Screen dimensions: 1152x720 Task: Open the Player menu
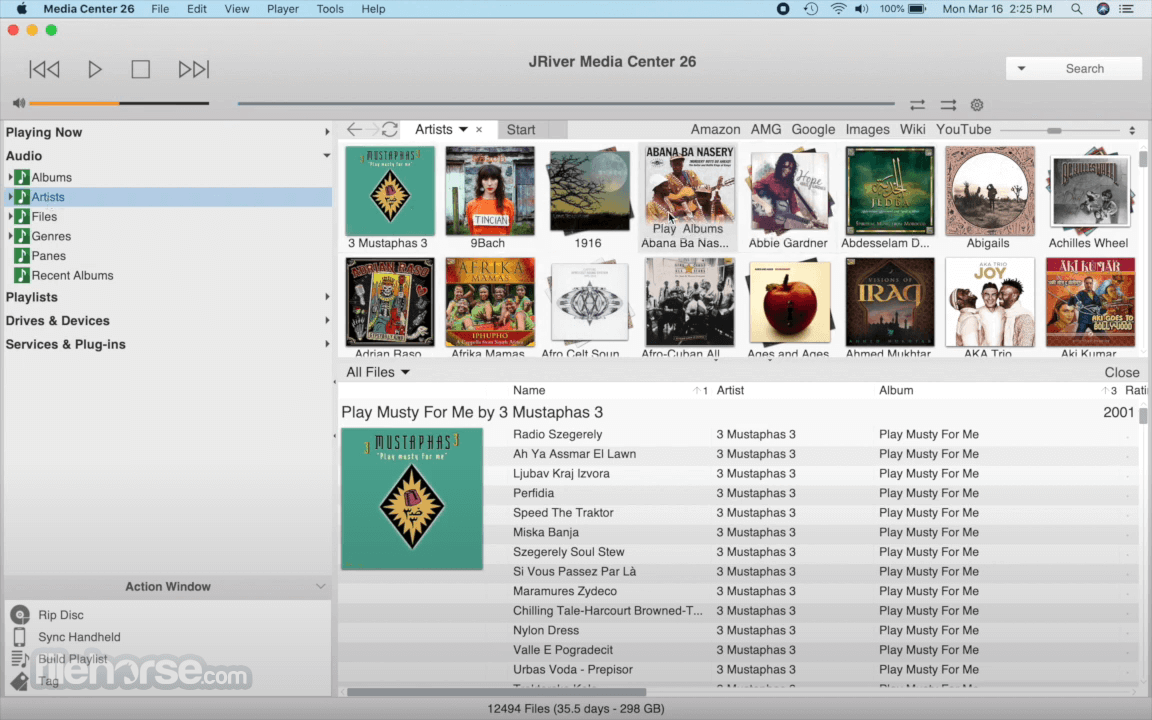(x=282, y=9)
